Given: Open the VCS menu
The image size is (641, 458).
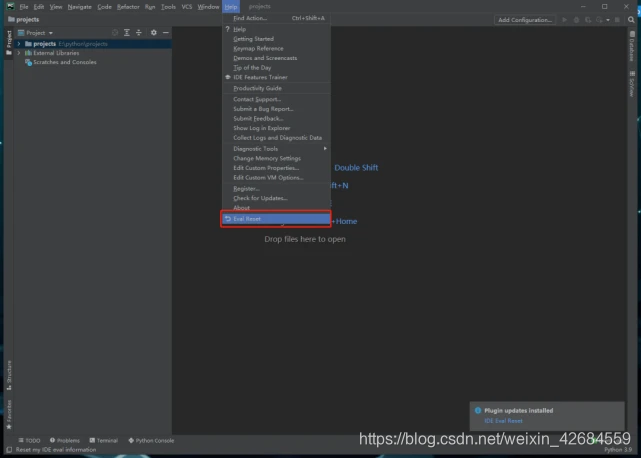Looking at the screenshot, I should (x=187, y=7).
